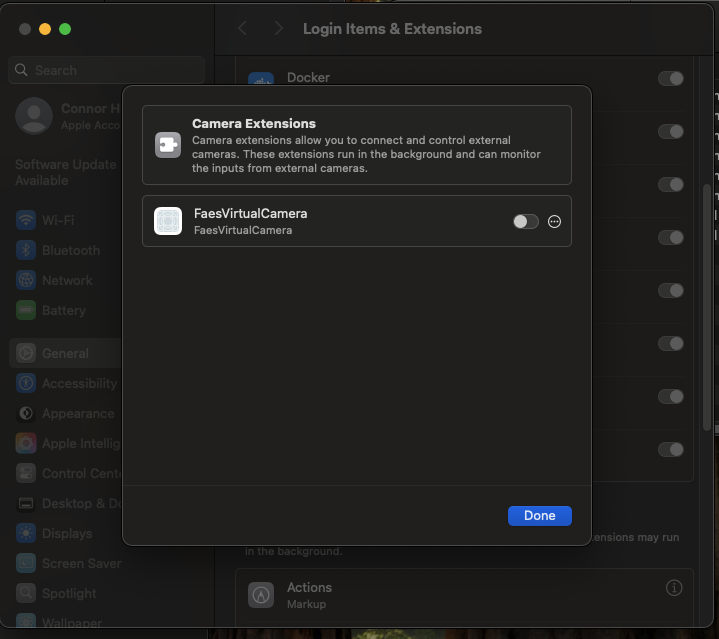The image size is (719, 639).
Task: Click the Actions Markup row
Action: click(x=464, y=595)
